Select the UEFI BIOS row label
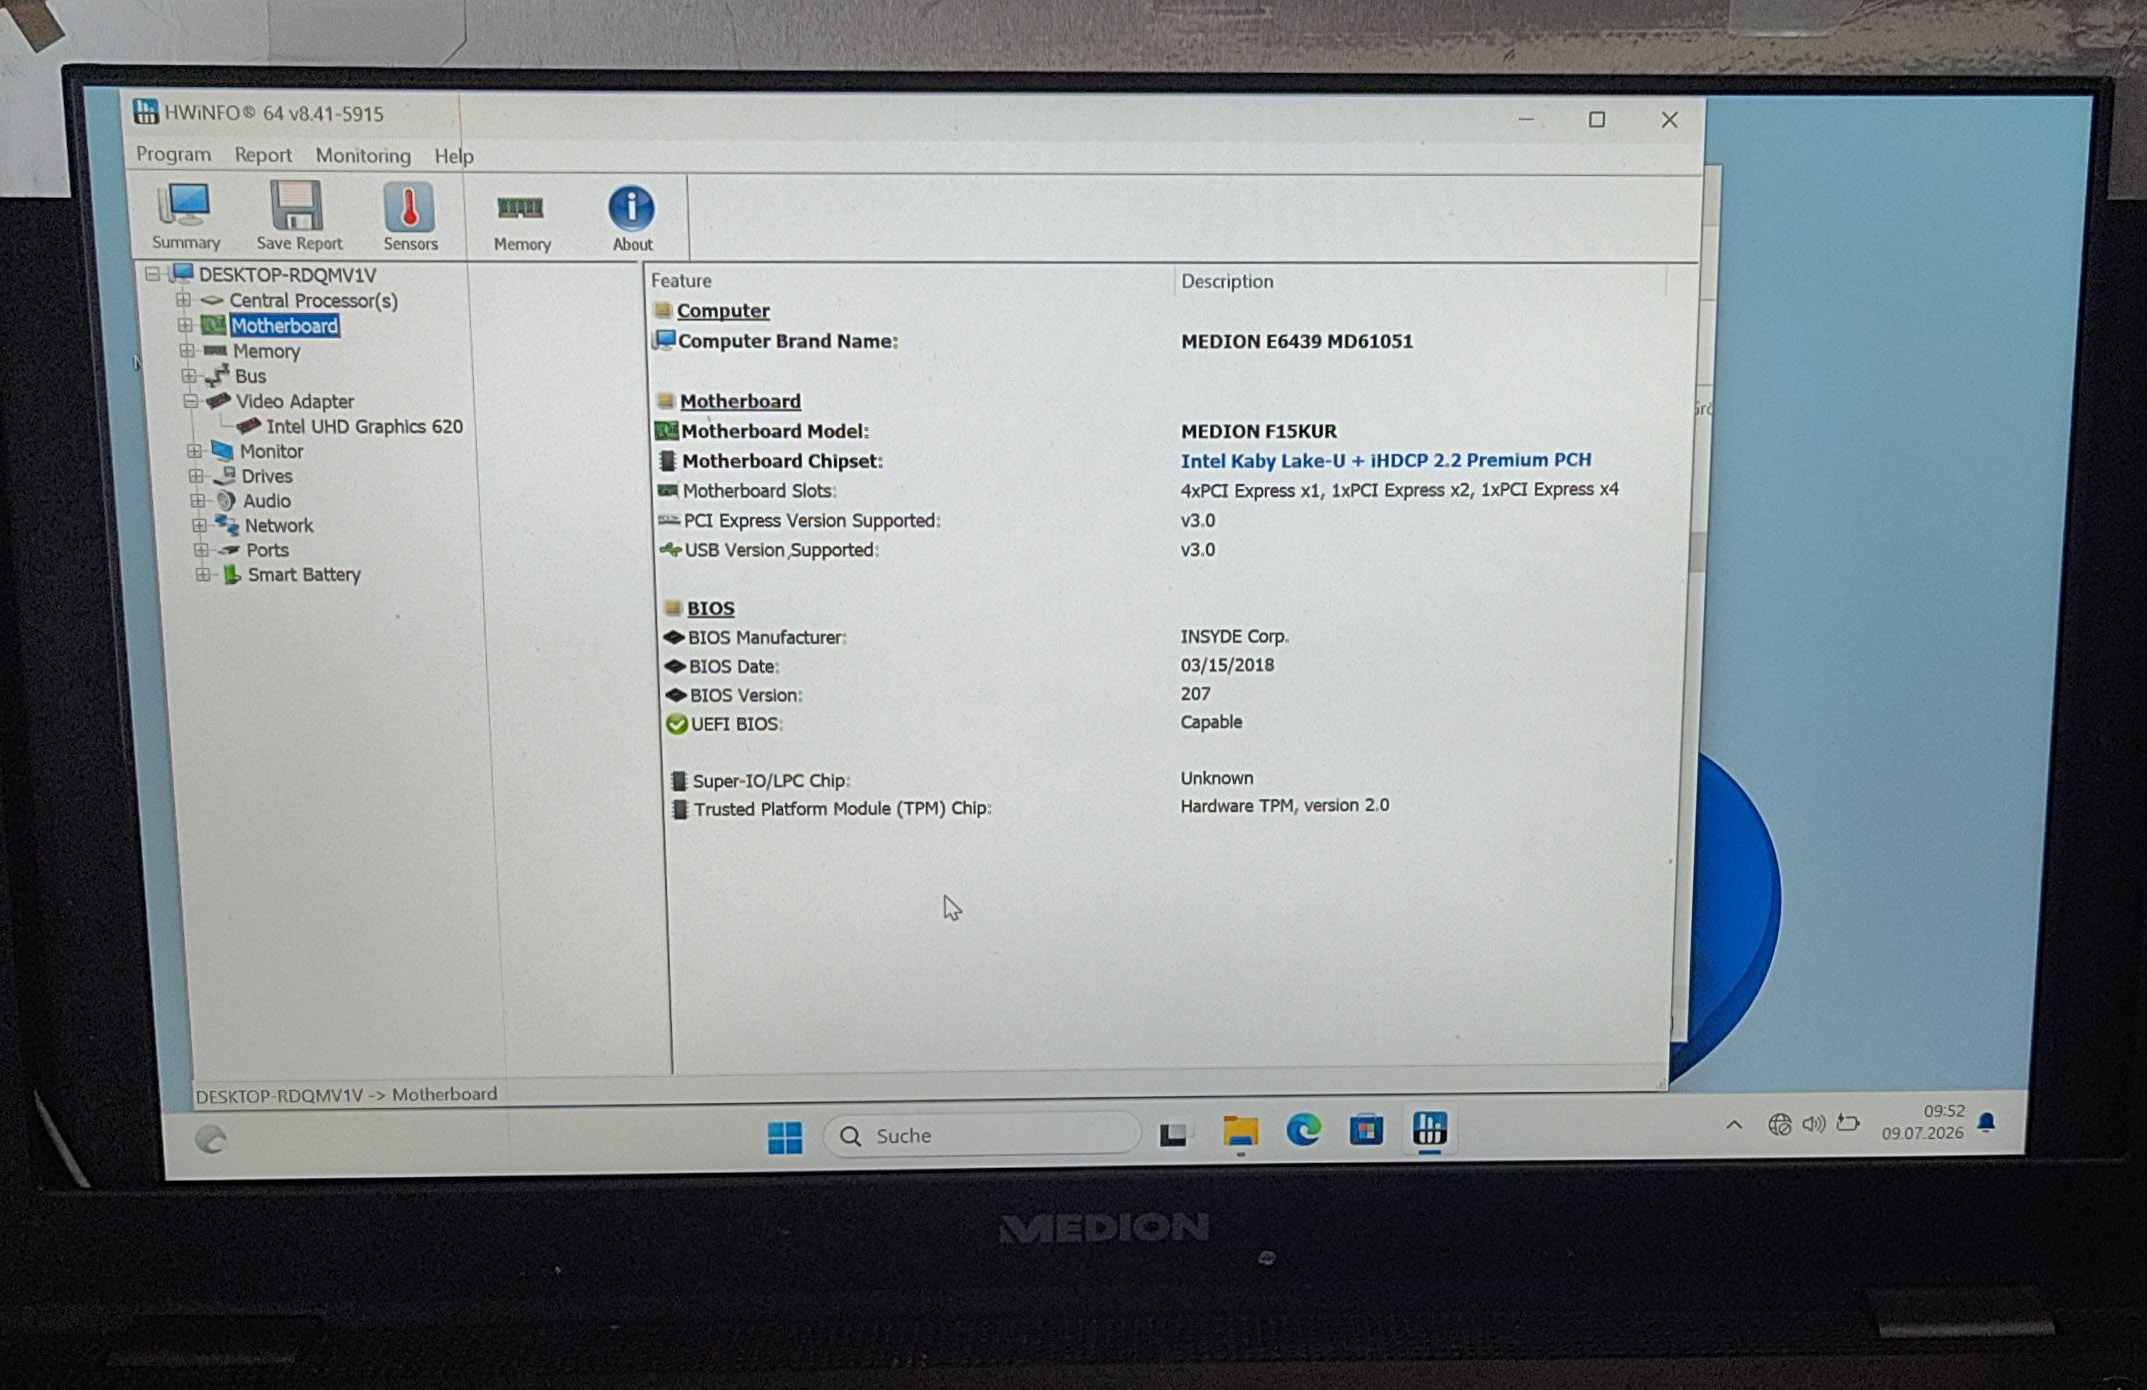Image resolution: width=2147 pixels, height=1390 pixels. point(736,723)
